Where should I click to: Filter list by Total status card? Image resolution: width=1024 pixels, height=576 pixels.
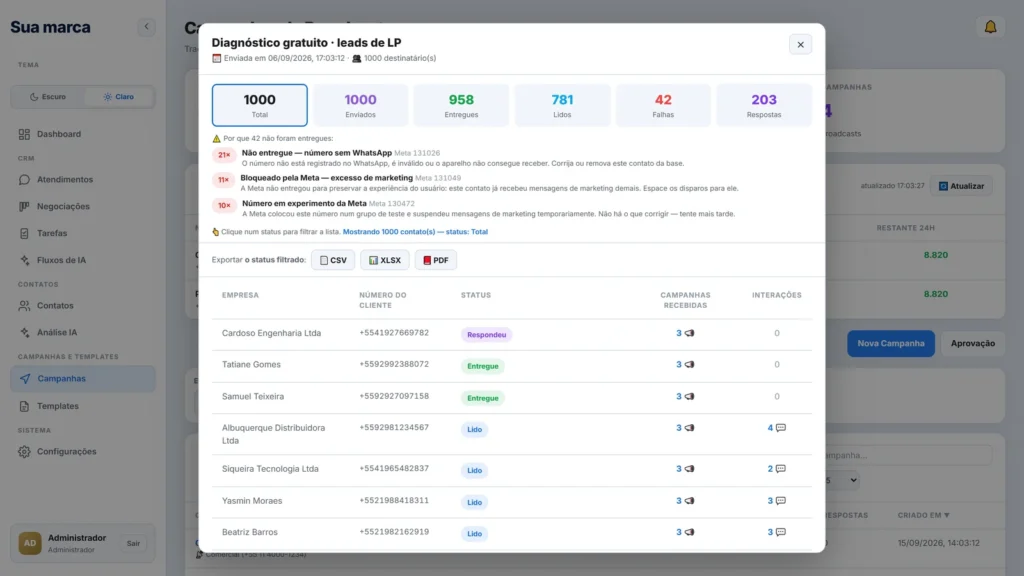(x=259, y=105)
